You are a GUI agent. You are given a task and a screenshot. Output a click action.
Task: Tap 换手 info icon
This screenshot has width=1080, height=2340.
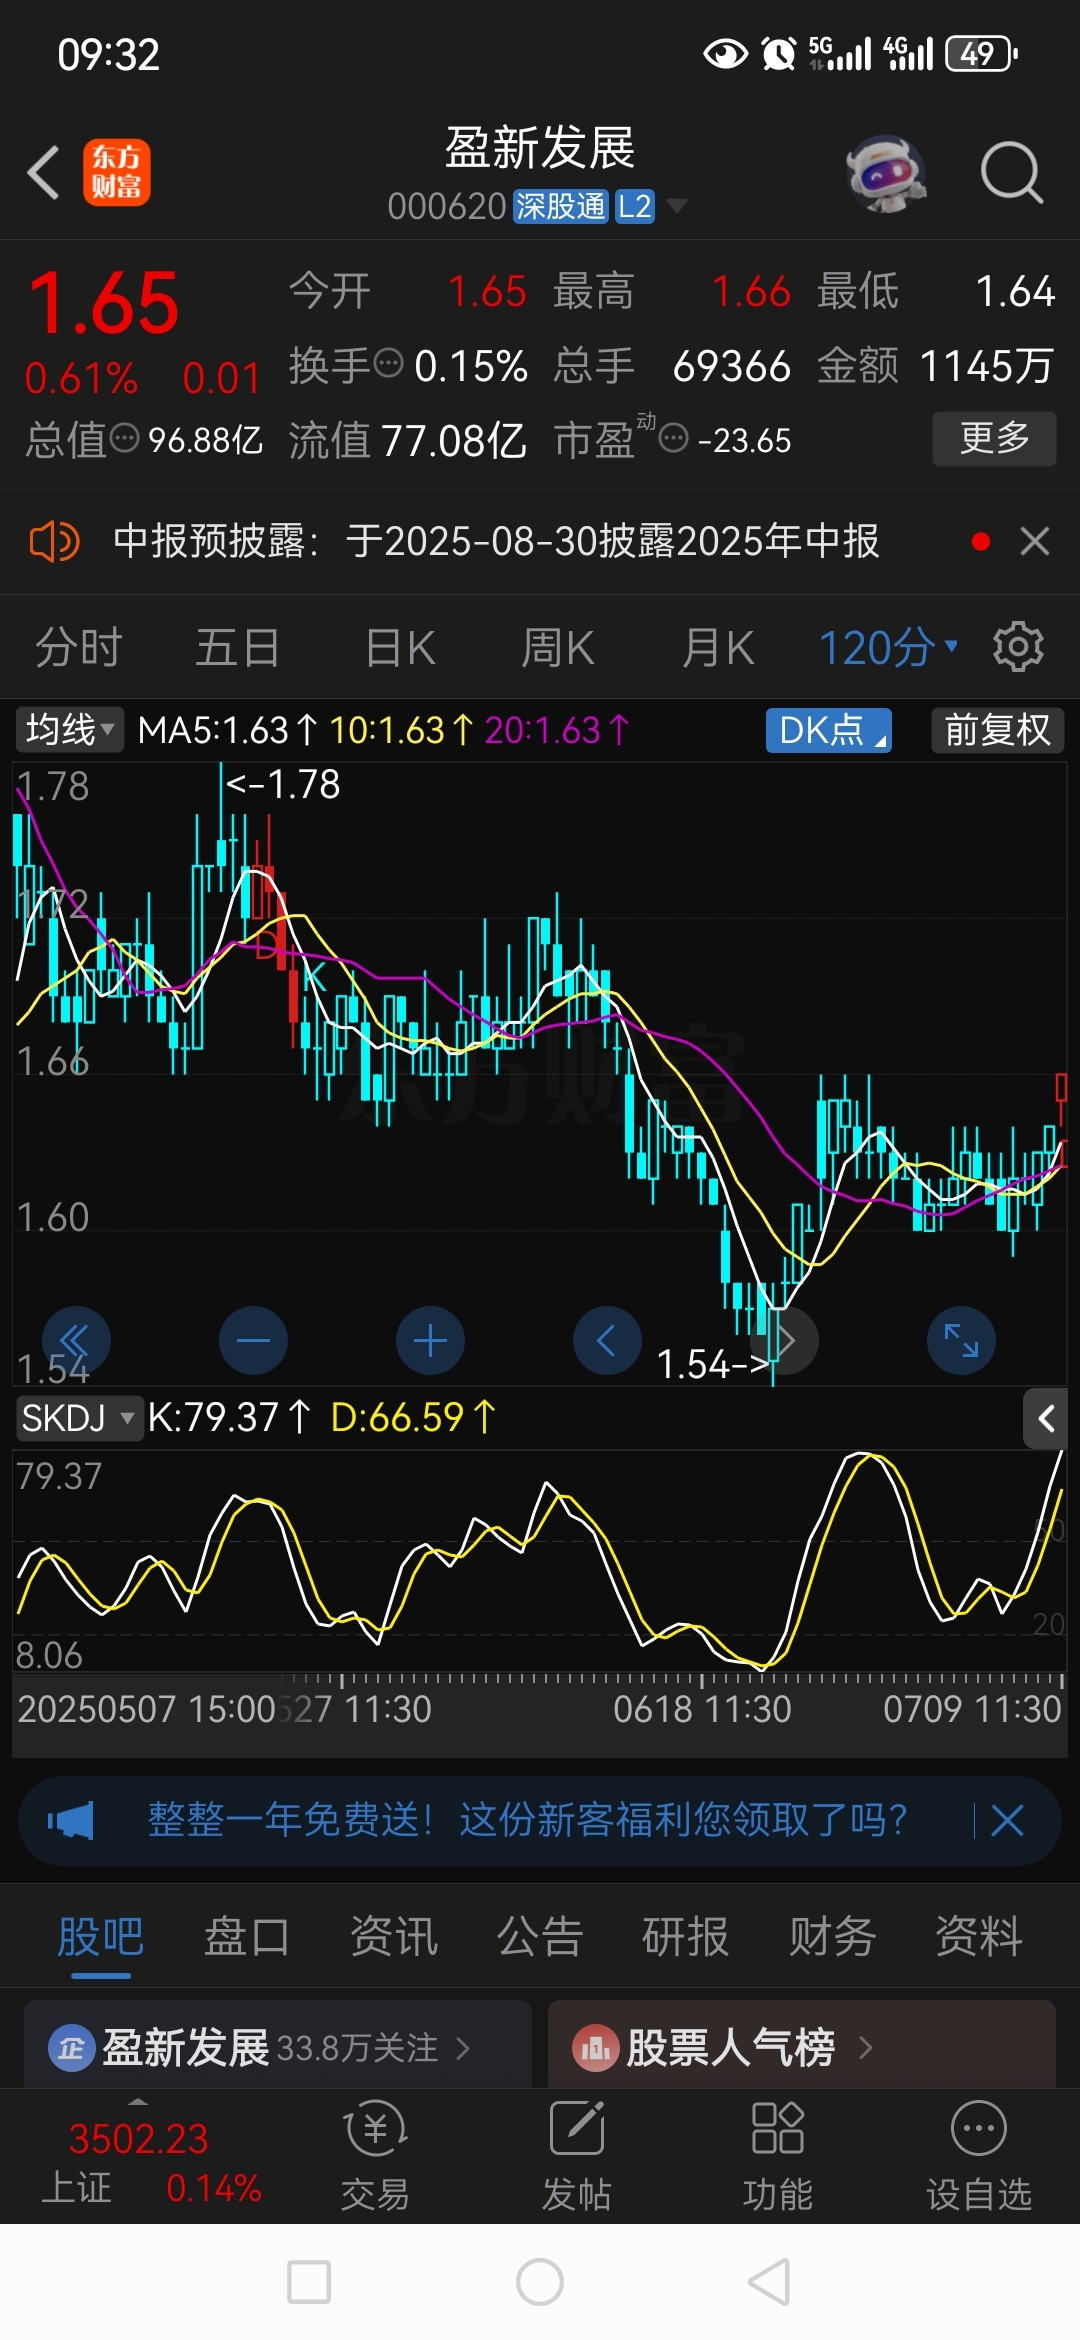pos(388,363)
